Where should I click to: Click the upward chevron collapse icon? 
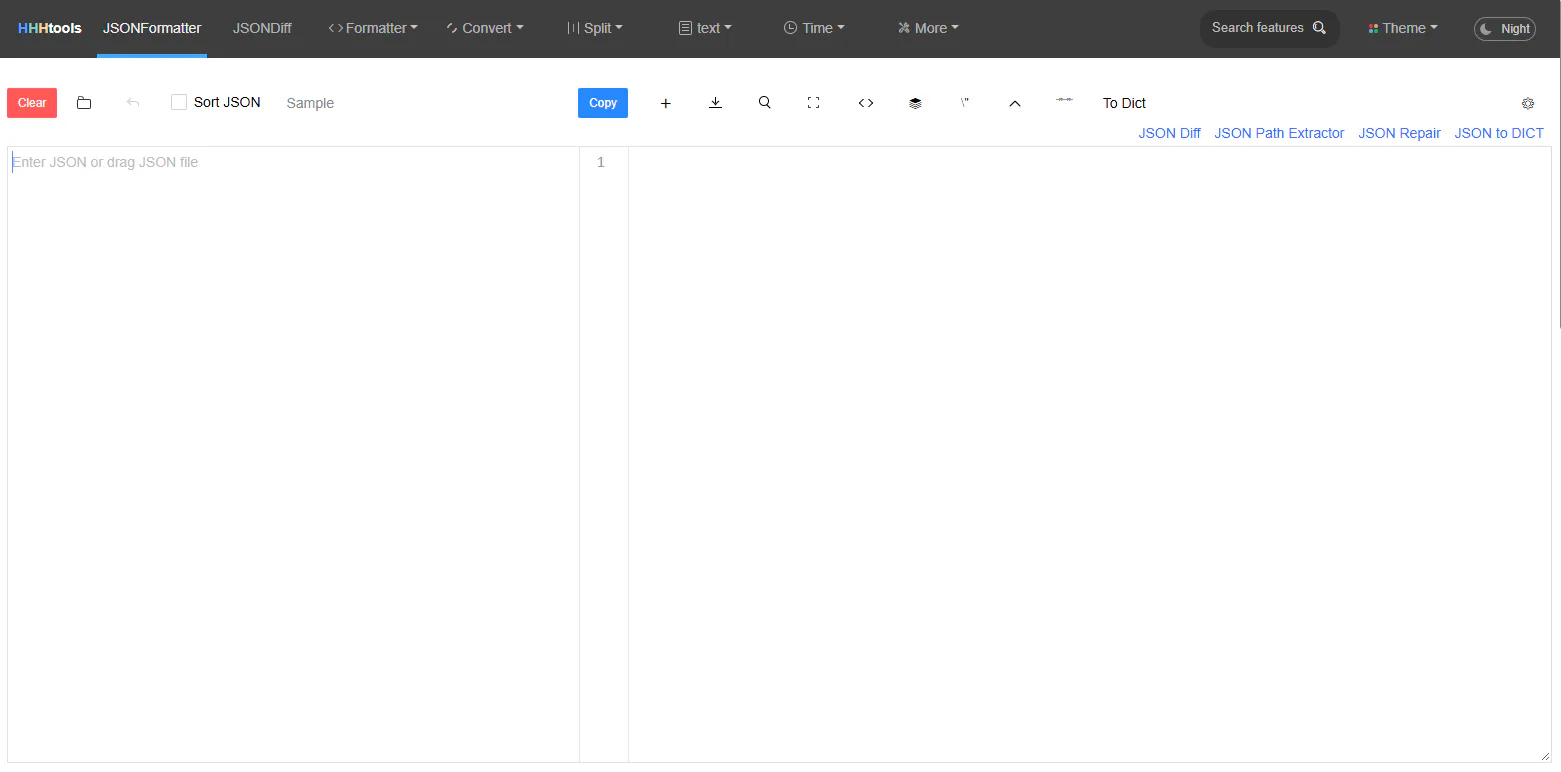point(1015,103)
